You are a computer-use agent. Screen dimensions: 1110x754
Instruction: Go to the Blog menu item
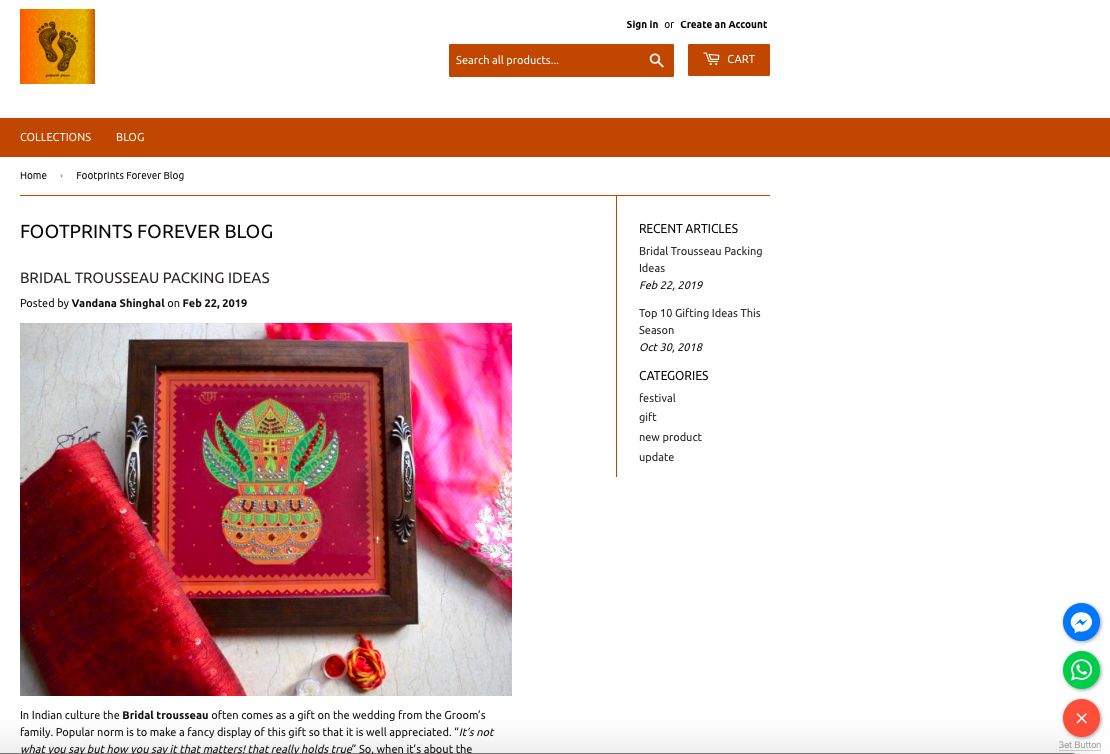point(130,137)
